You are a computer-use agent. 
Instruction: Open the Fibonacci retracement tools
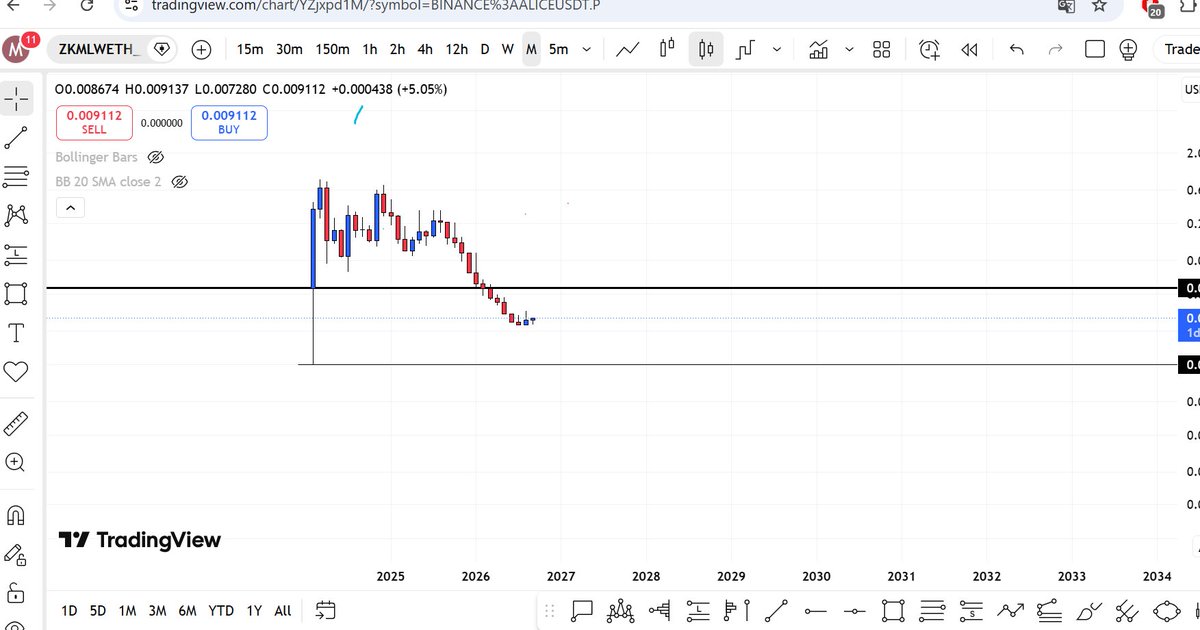pos(15,176)
